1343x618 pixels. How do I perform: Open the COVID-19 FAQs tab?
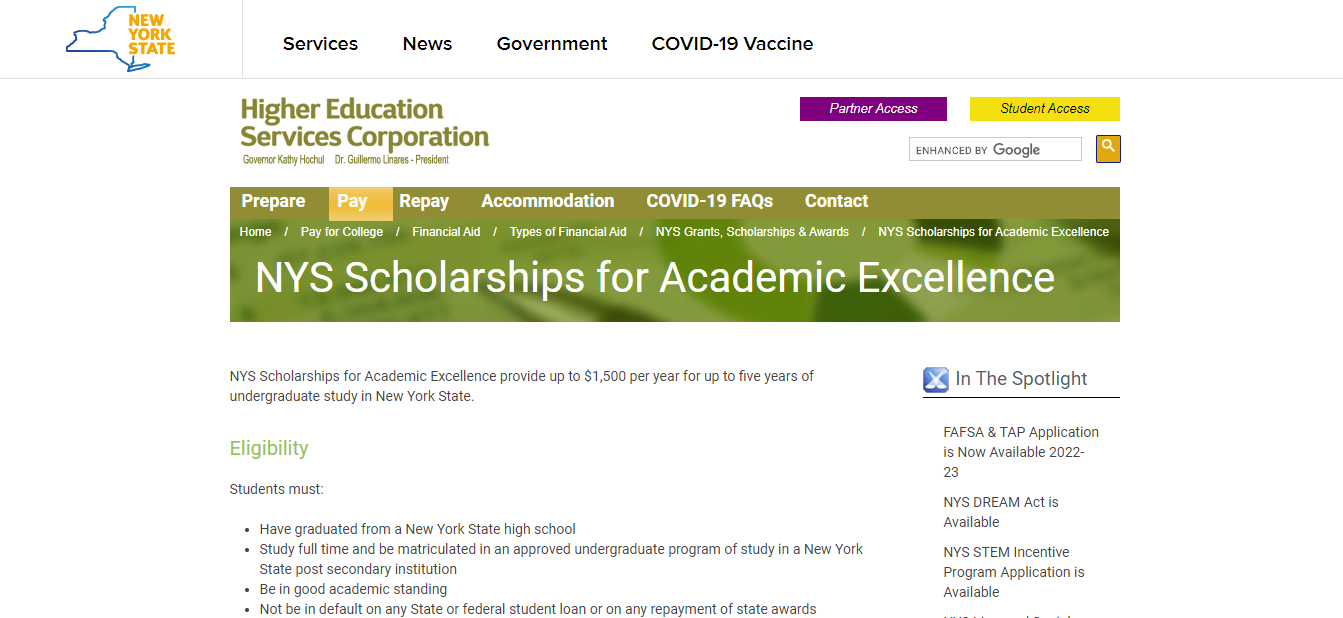709,201
